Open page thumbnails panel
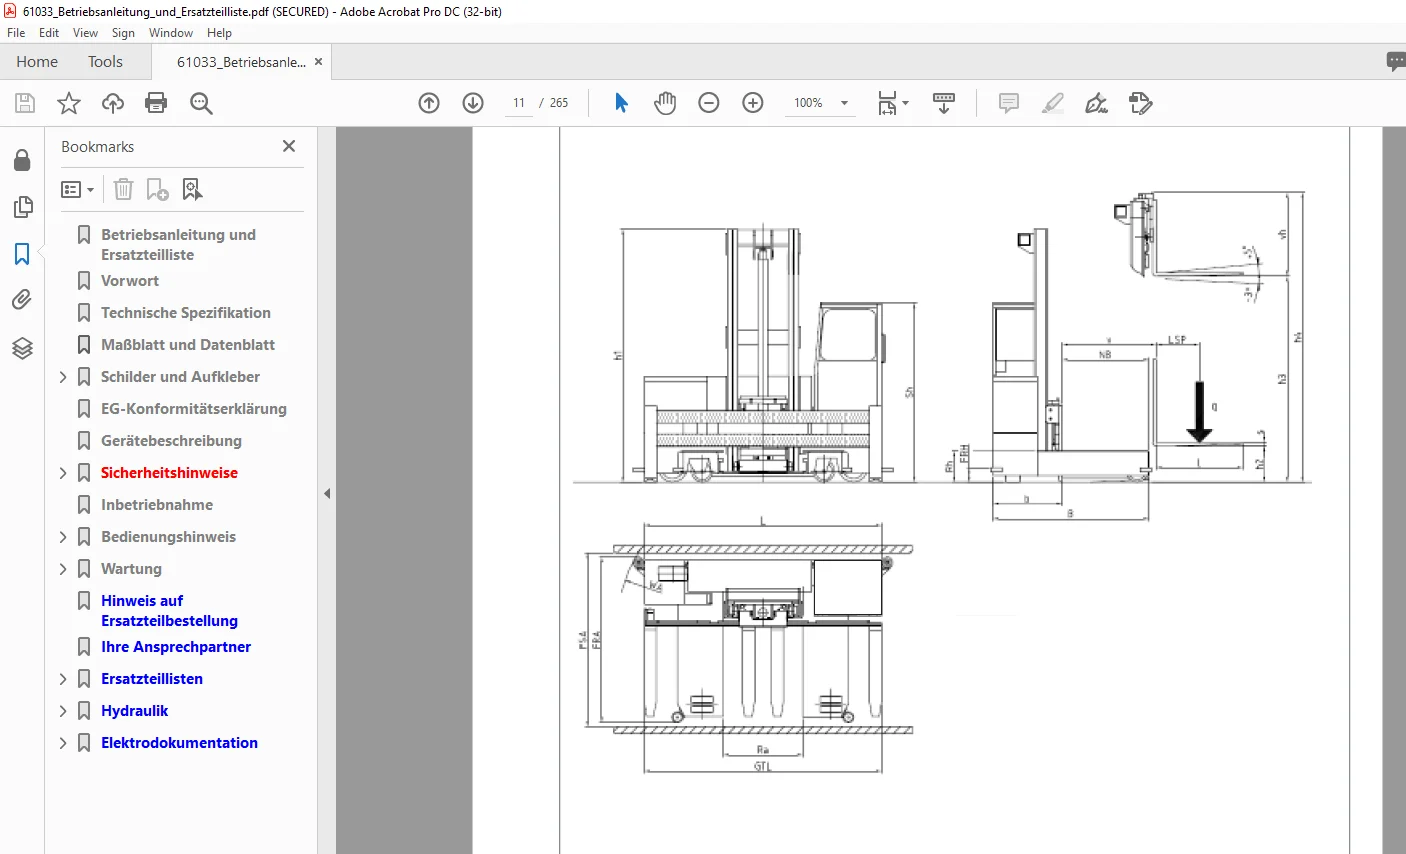The image size is (1406, 854). coord(22,207)
